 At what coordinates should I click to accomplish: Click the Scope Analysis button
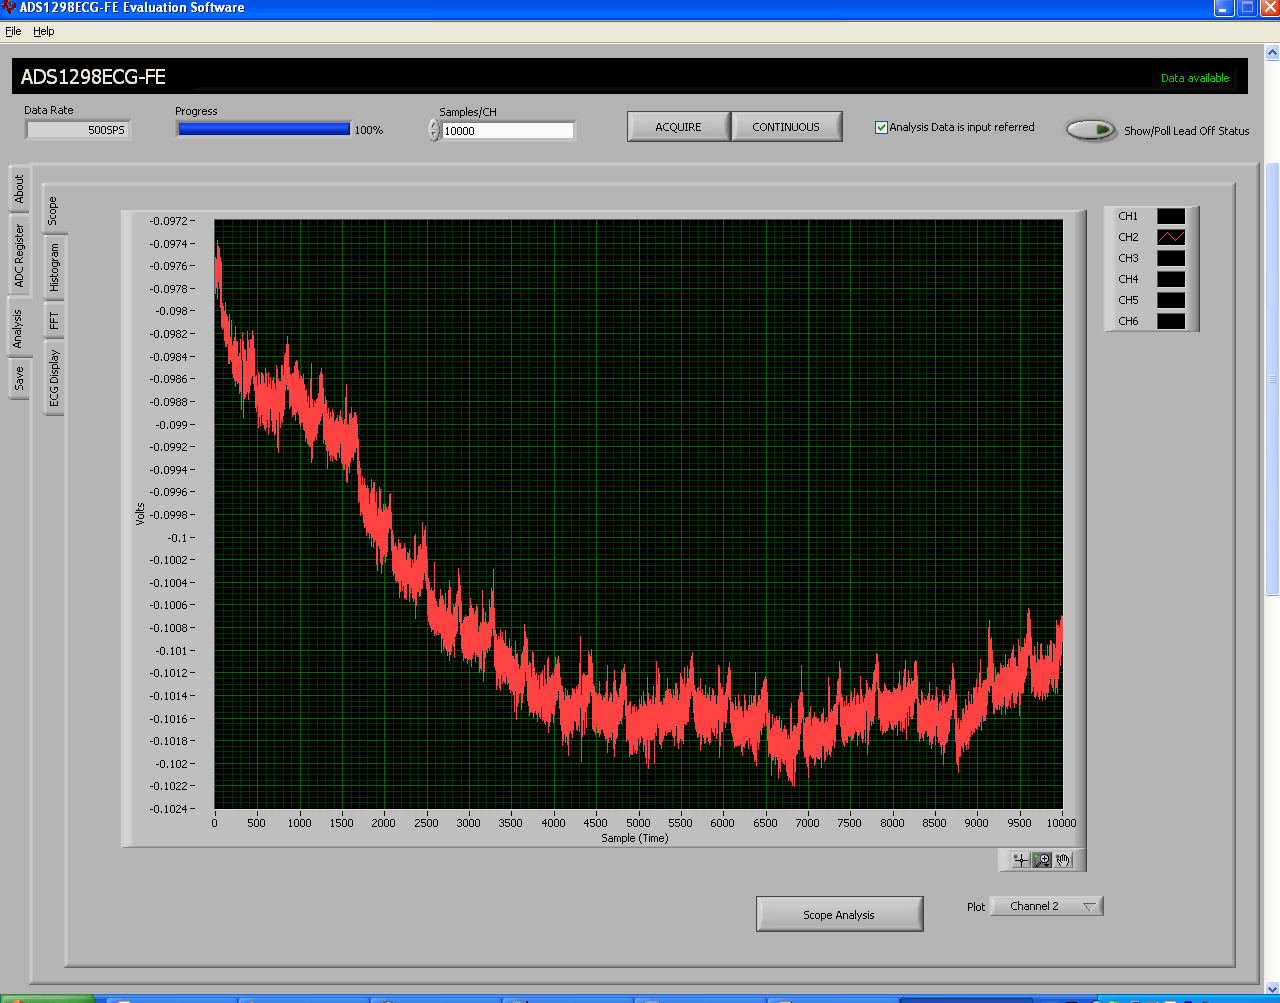point(839,914)
